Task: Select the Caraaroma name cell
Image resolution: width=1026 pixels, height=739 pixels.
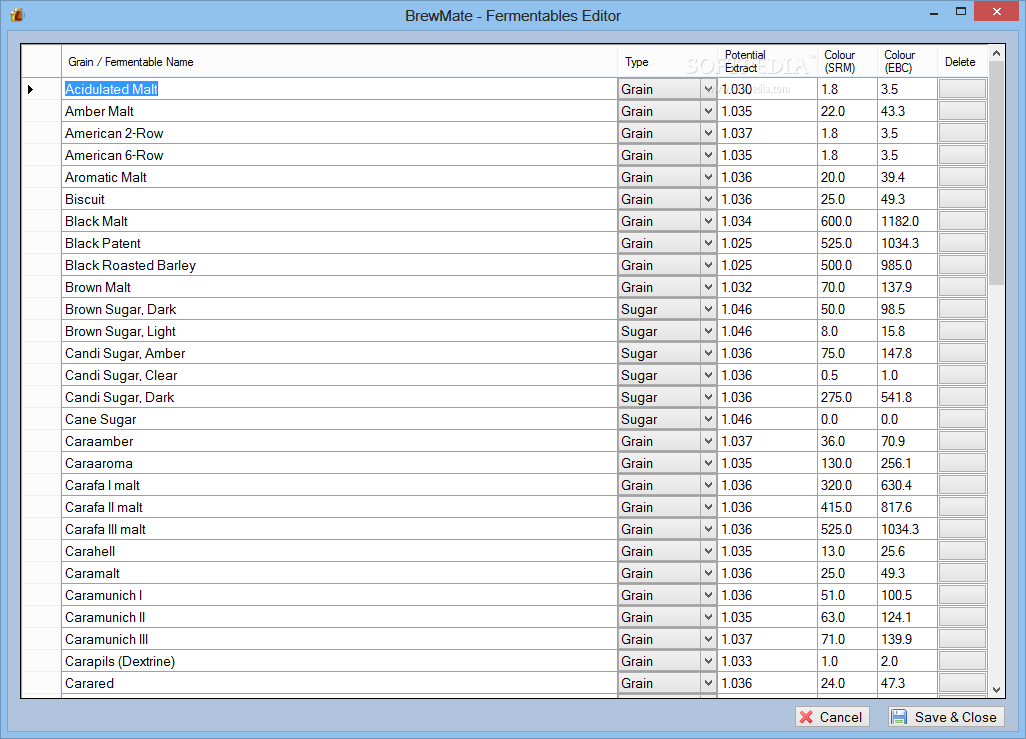Action: tap(339, 463)
